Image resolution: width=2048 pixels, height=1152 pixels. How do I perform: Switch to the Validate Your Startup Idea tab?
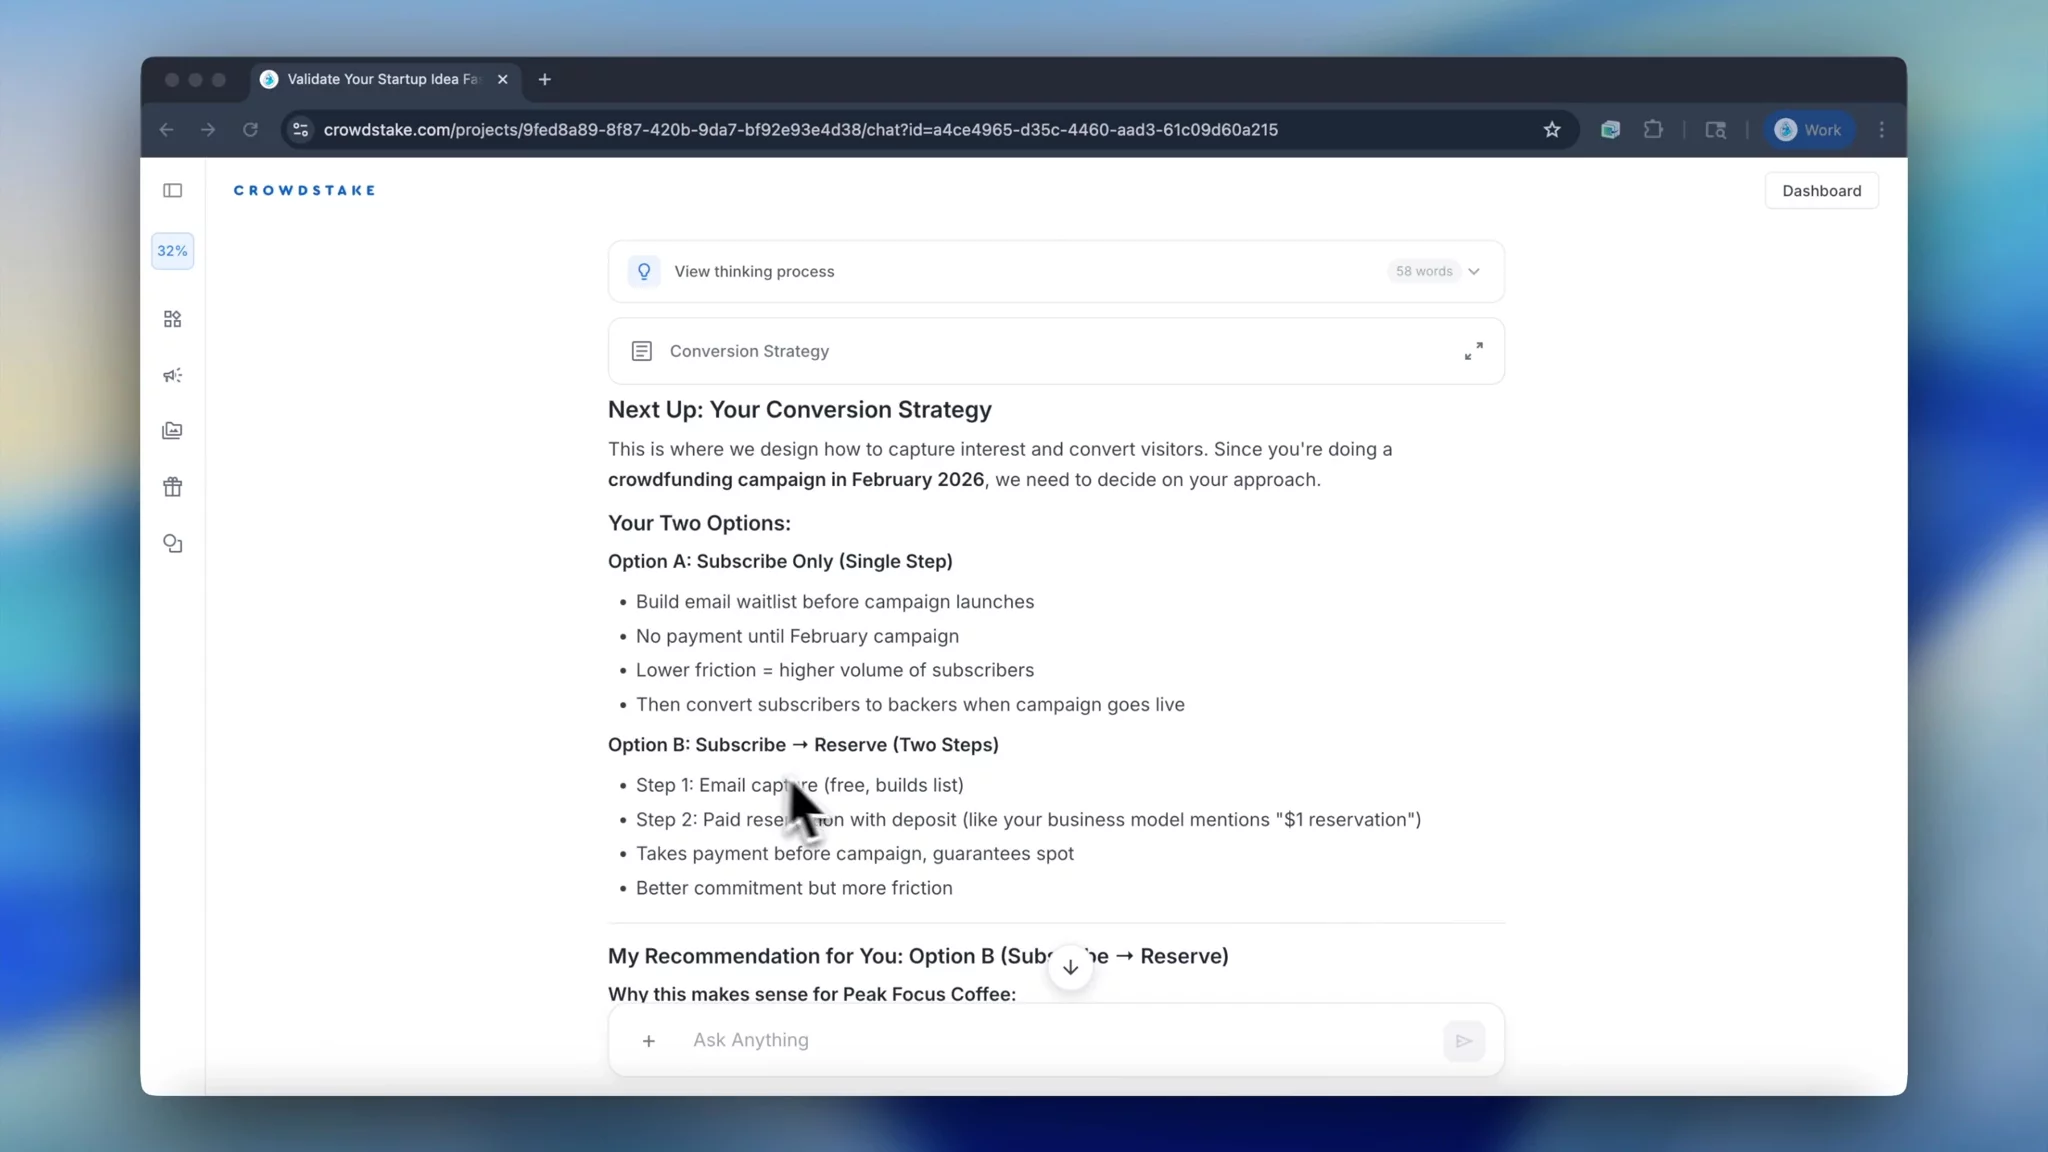click(380, 79)
